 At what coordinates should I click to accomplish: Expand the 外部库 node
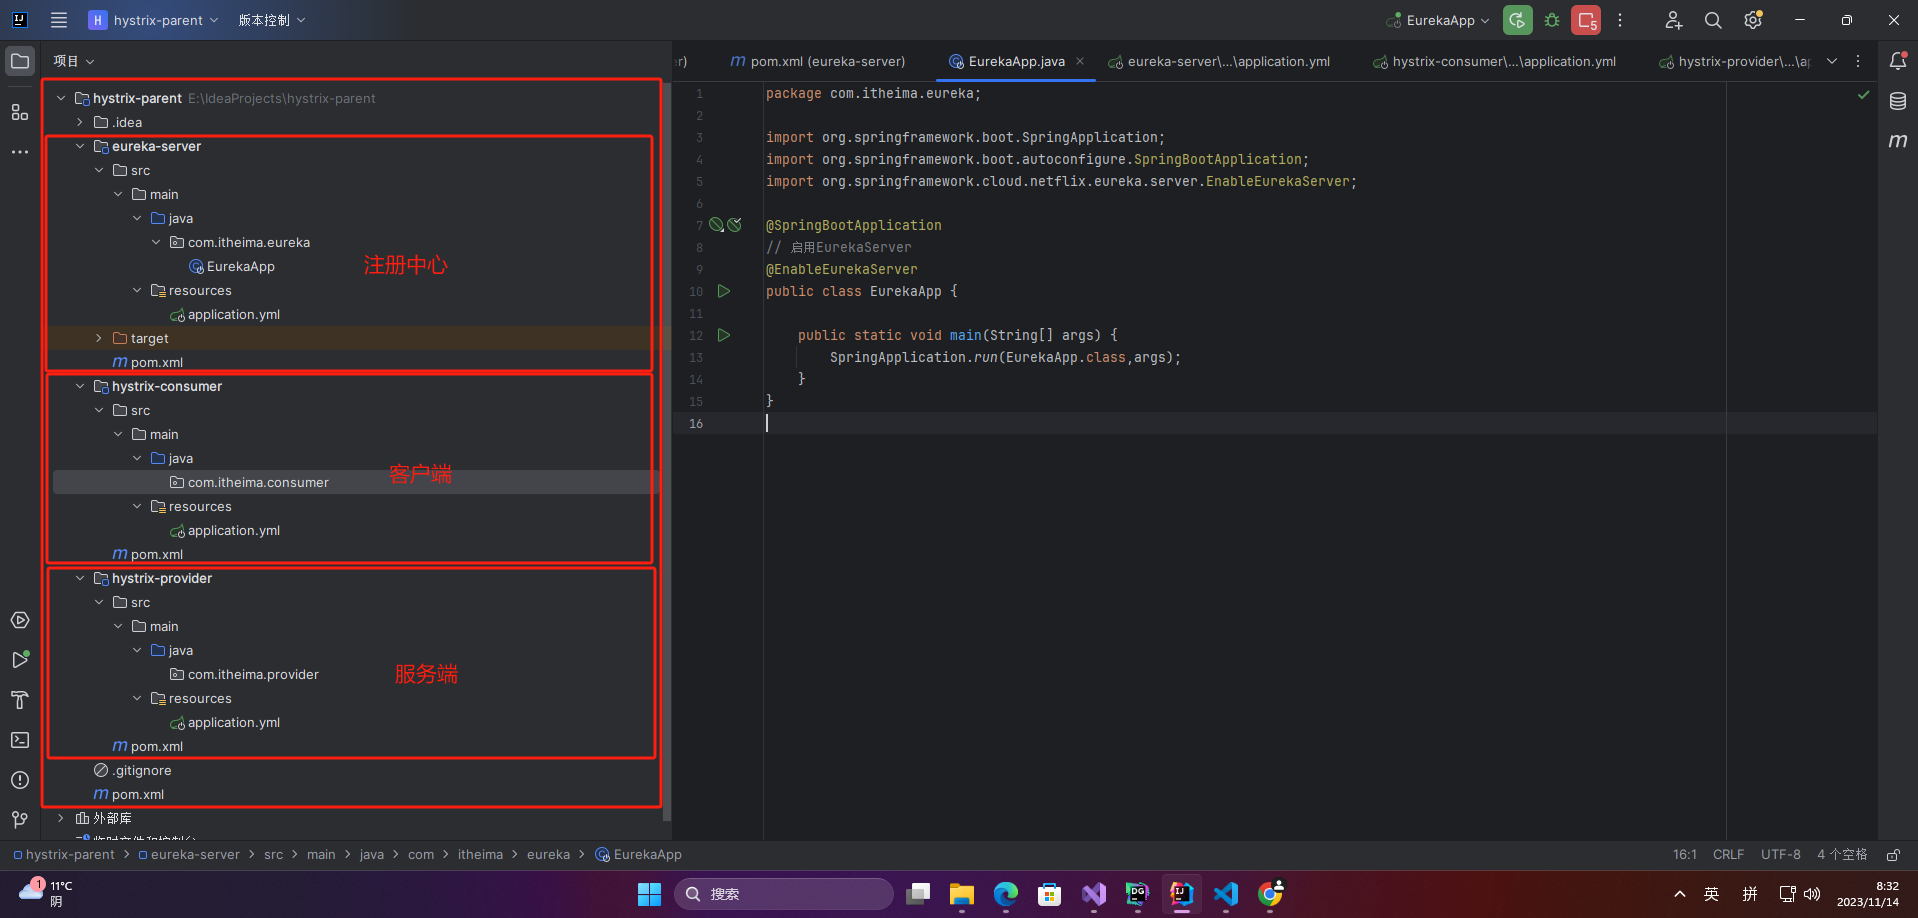[x=61, y=818]
